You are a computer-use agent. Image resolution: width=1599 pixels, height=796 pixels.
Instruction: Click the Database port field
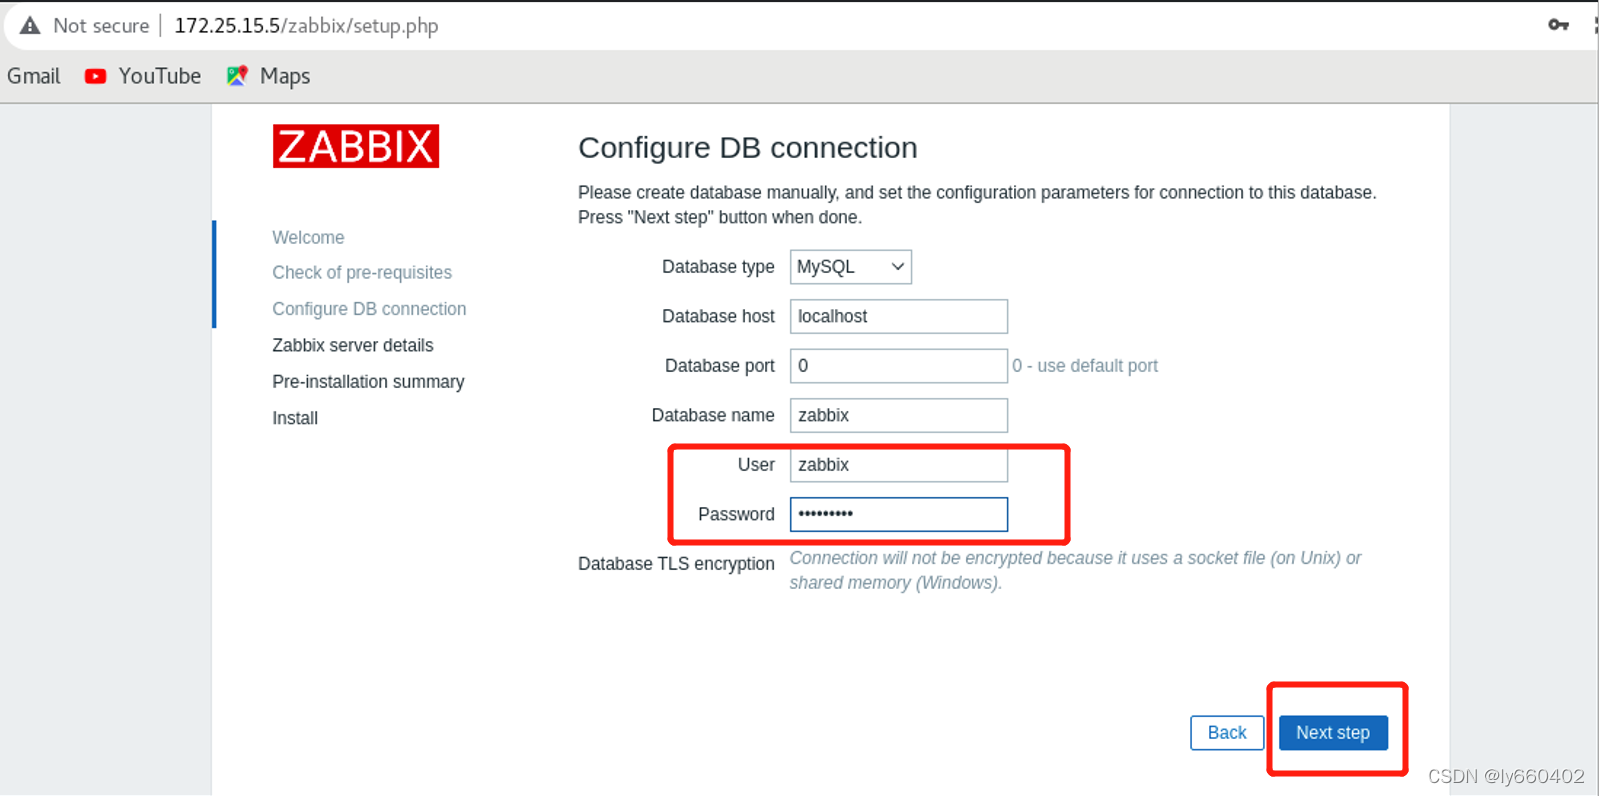(899, 366)
